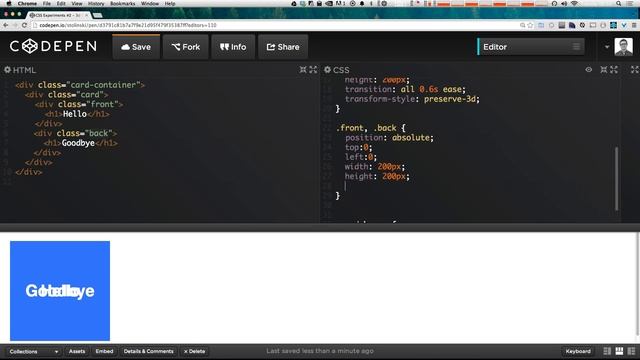Viewport: 640px width, 360px height.
Task: Click the CodePen logo
Action: click(x=53, y=47)
